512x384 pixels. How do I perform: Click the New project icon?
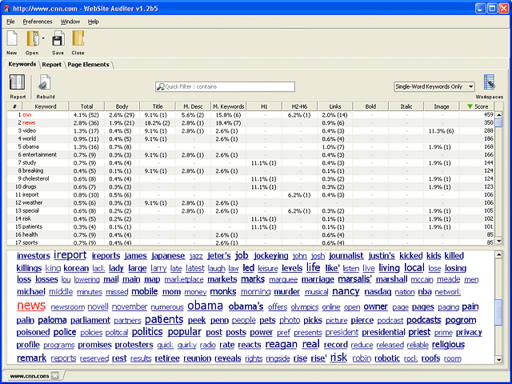click(x=12, y=39)
